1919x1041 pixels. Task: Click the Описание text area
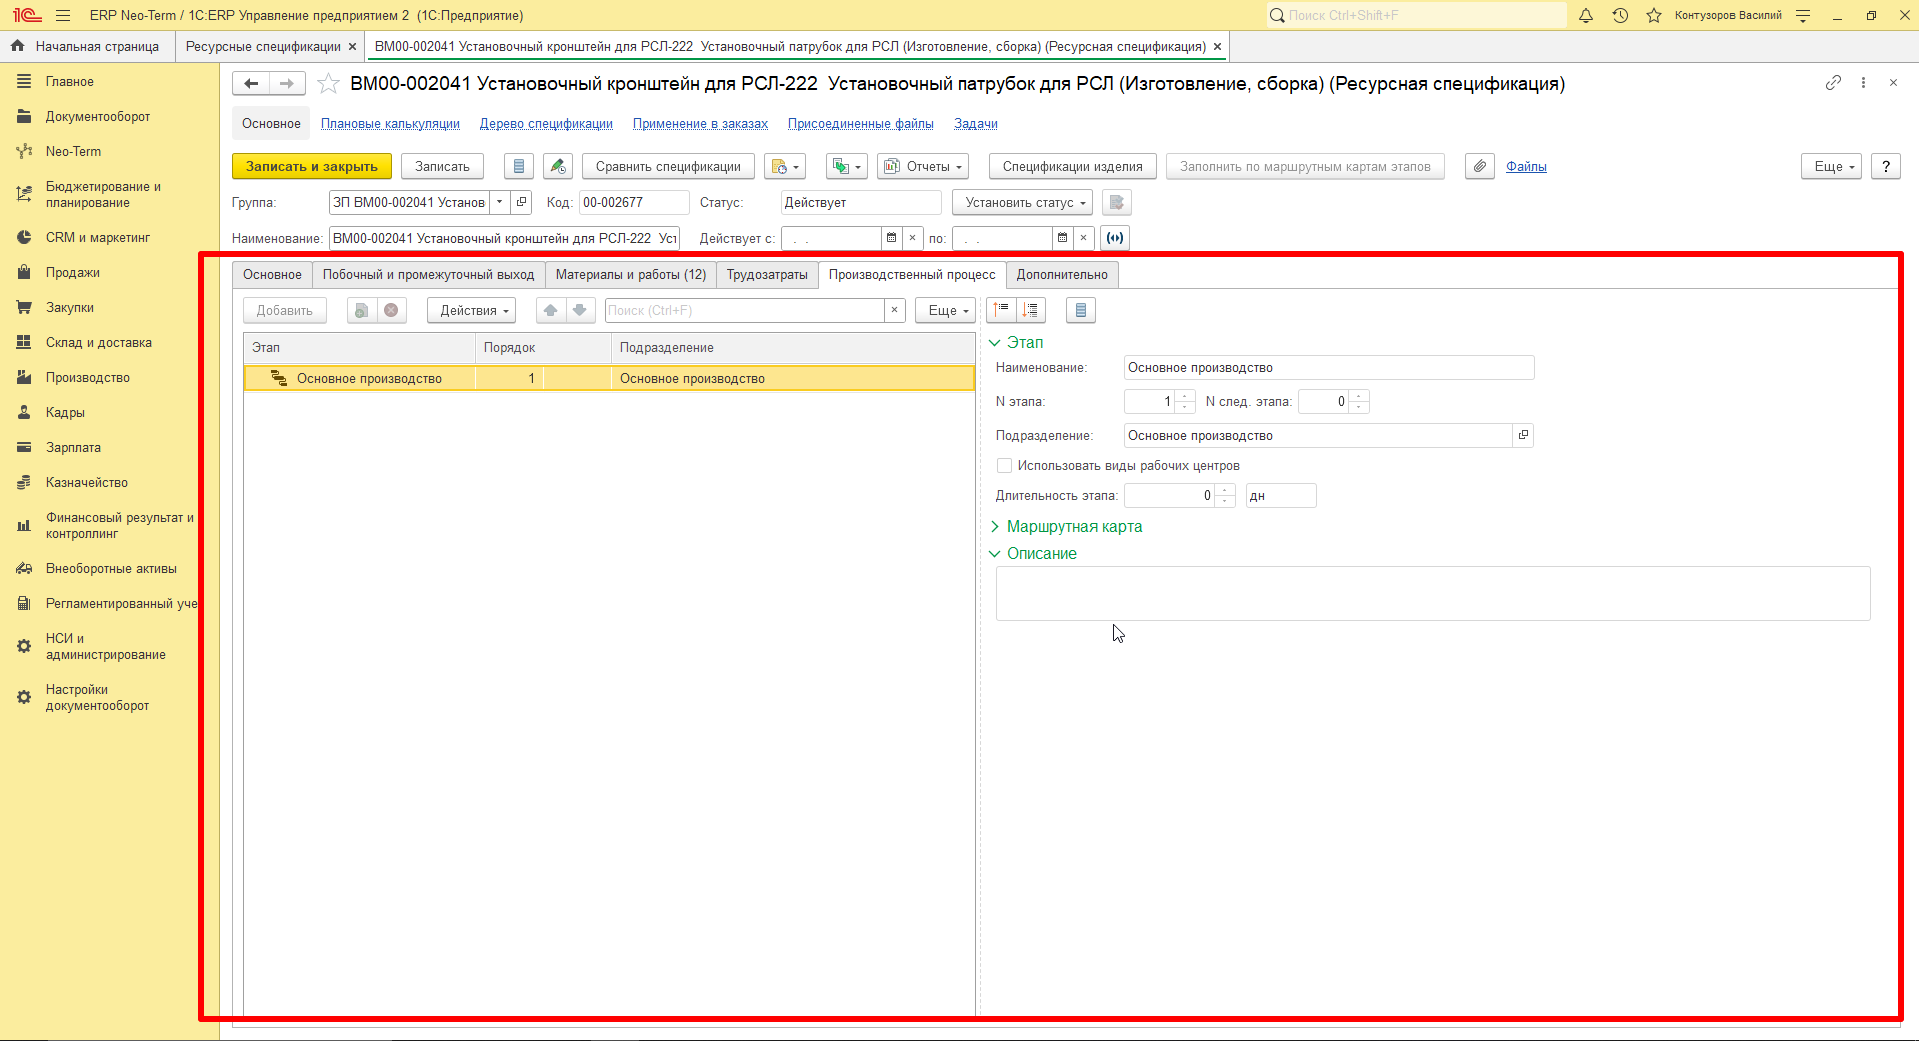pos(1433,594)
